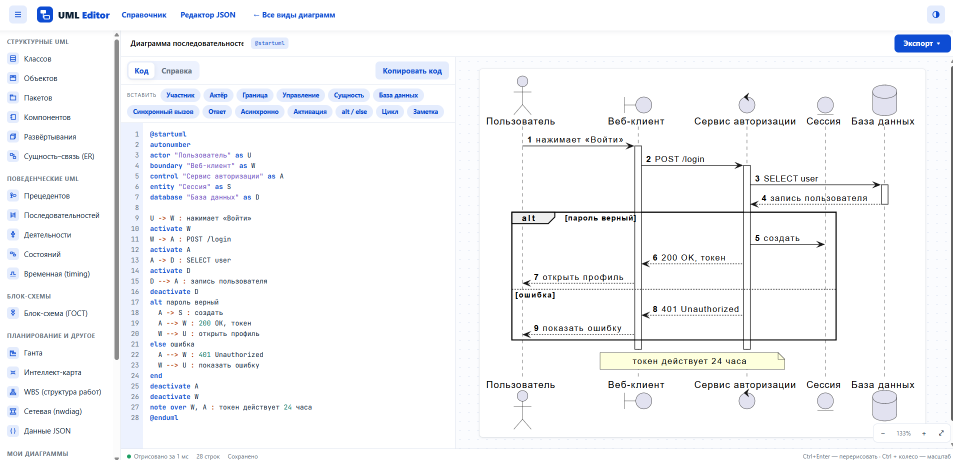953x460 pixels.
Task: Select the Блок-схема (ГОСТ) icon
Action: tap(13, 314)
